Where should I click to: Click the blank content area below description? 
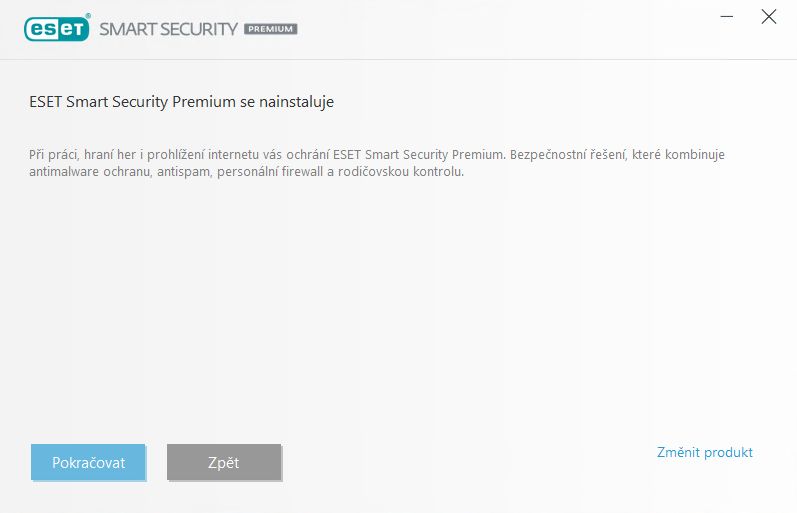click(x=398, y=305)
